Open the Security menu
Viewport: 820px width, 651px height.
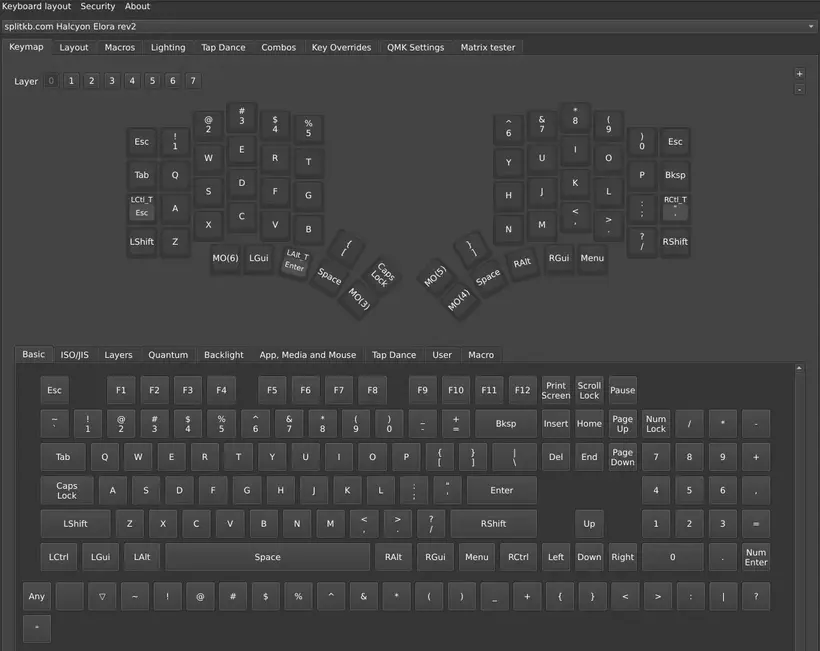pos(98,6)
